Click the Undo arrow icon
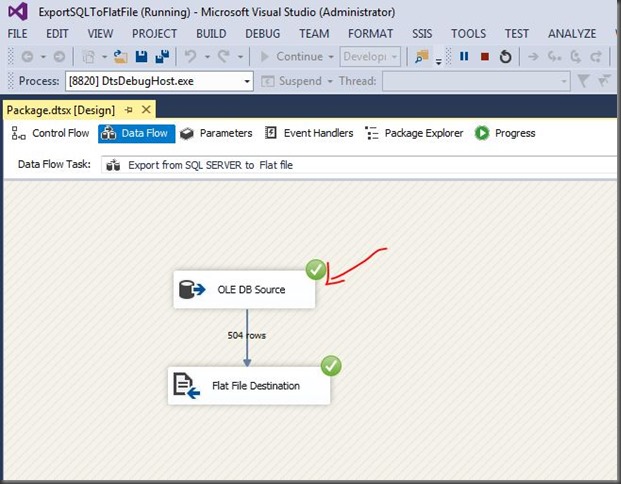Image resolution: width=621 pixels, height=484 pixels. pos(190,57)
